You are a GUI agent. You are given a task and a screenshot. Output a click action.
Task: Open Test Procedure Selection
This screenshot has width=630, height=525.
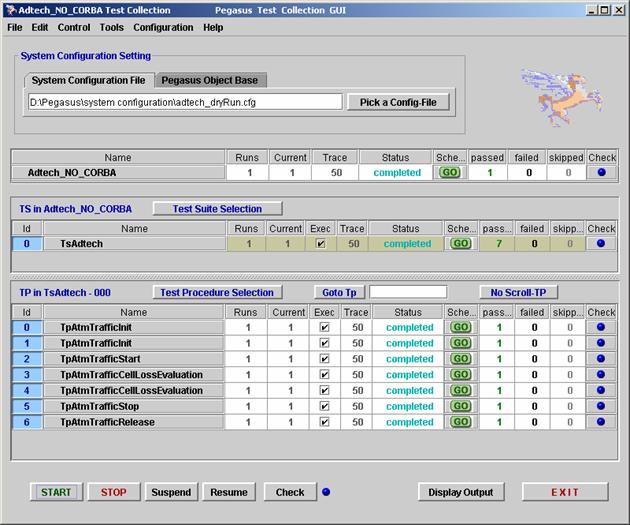(217, 292)
